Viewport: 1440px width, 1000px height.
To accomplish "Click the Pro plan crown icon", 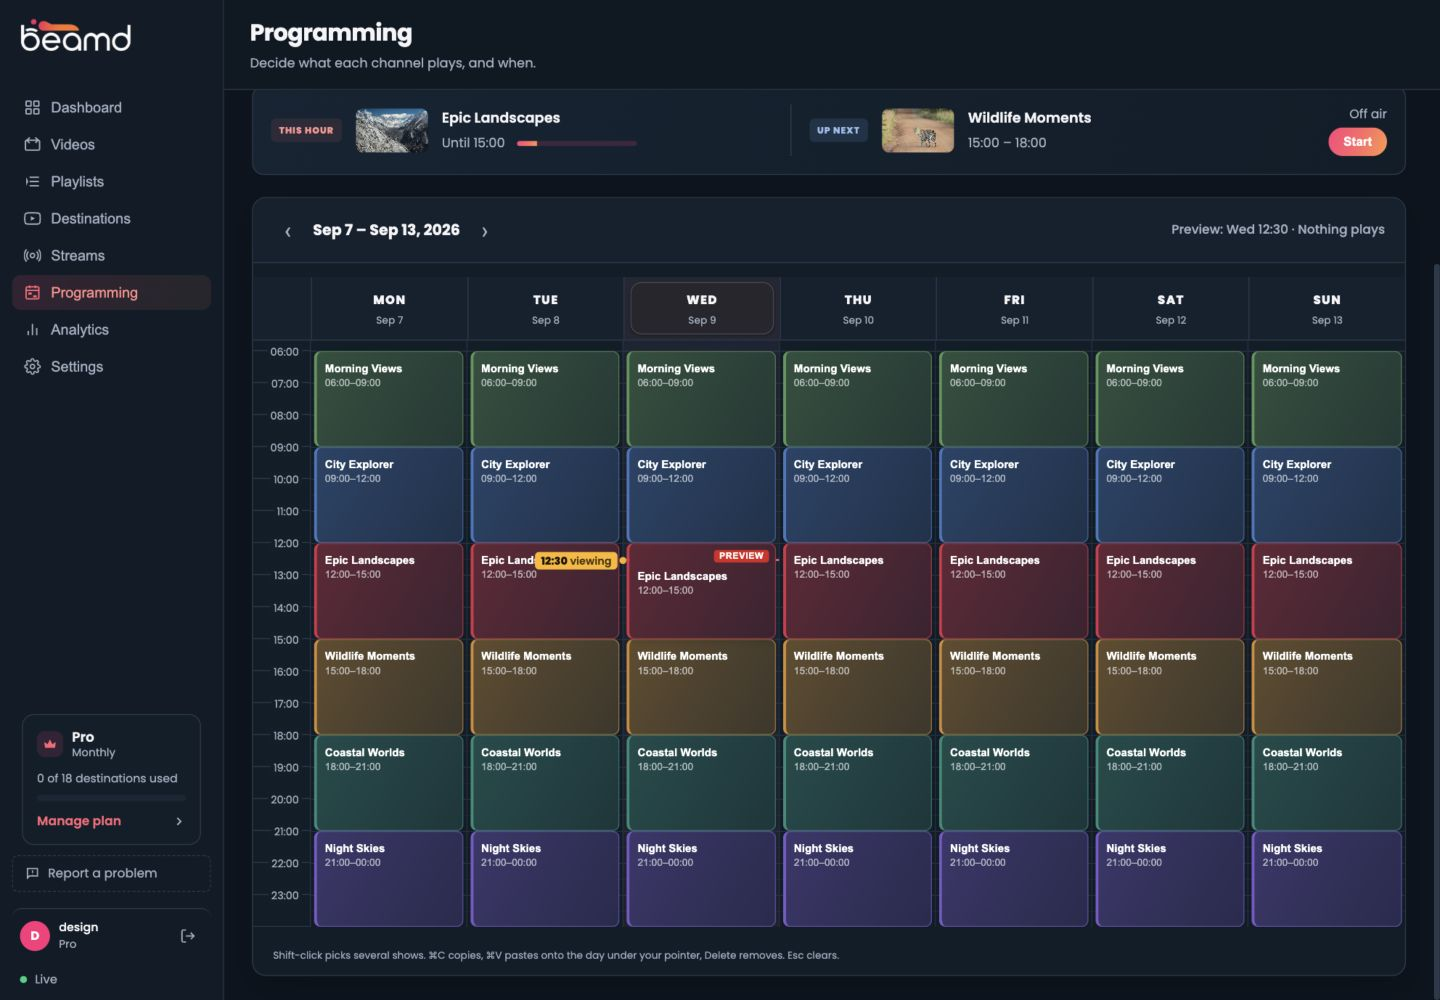I will (x=50, y=744).
